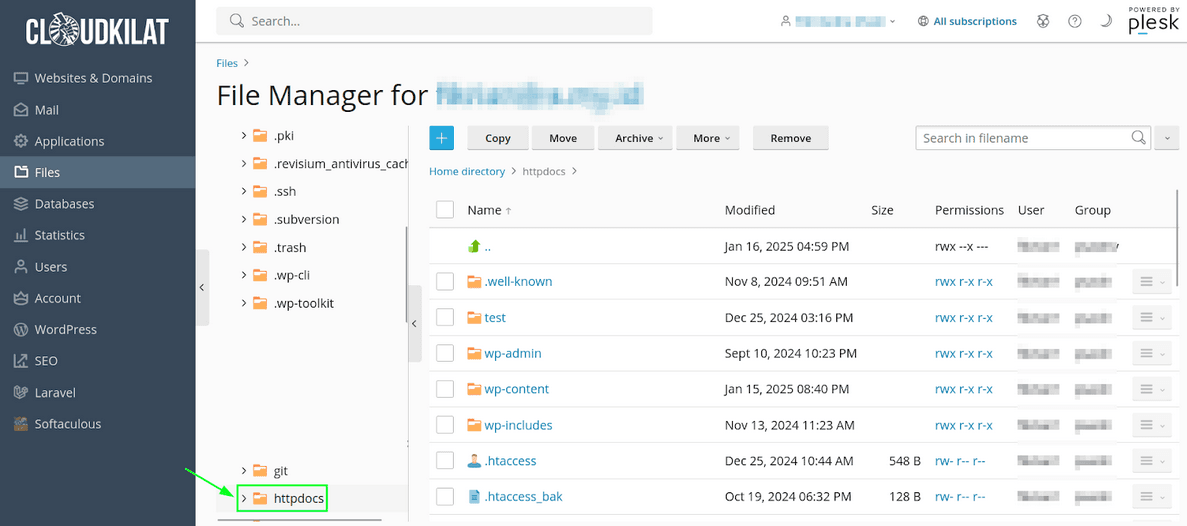Click the .ssh folder icon in tree

[x=260, y=191]
